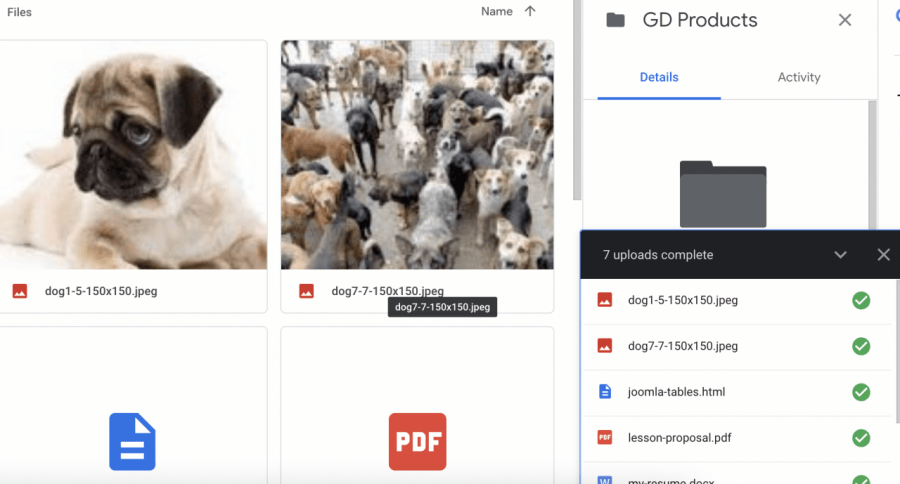Click image icon beside dog7-7-150x150.jpeg card label
The image size is (900, 484).
click(x=307, y=291)
